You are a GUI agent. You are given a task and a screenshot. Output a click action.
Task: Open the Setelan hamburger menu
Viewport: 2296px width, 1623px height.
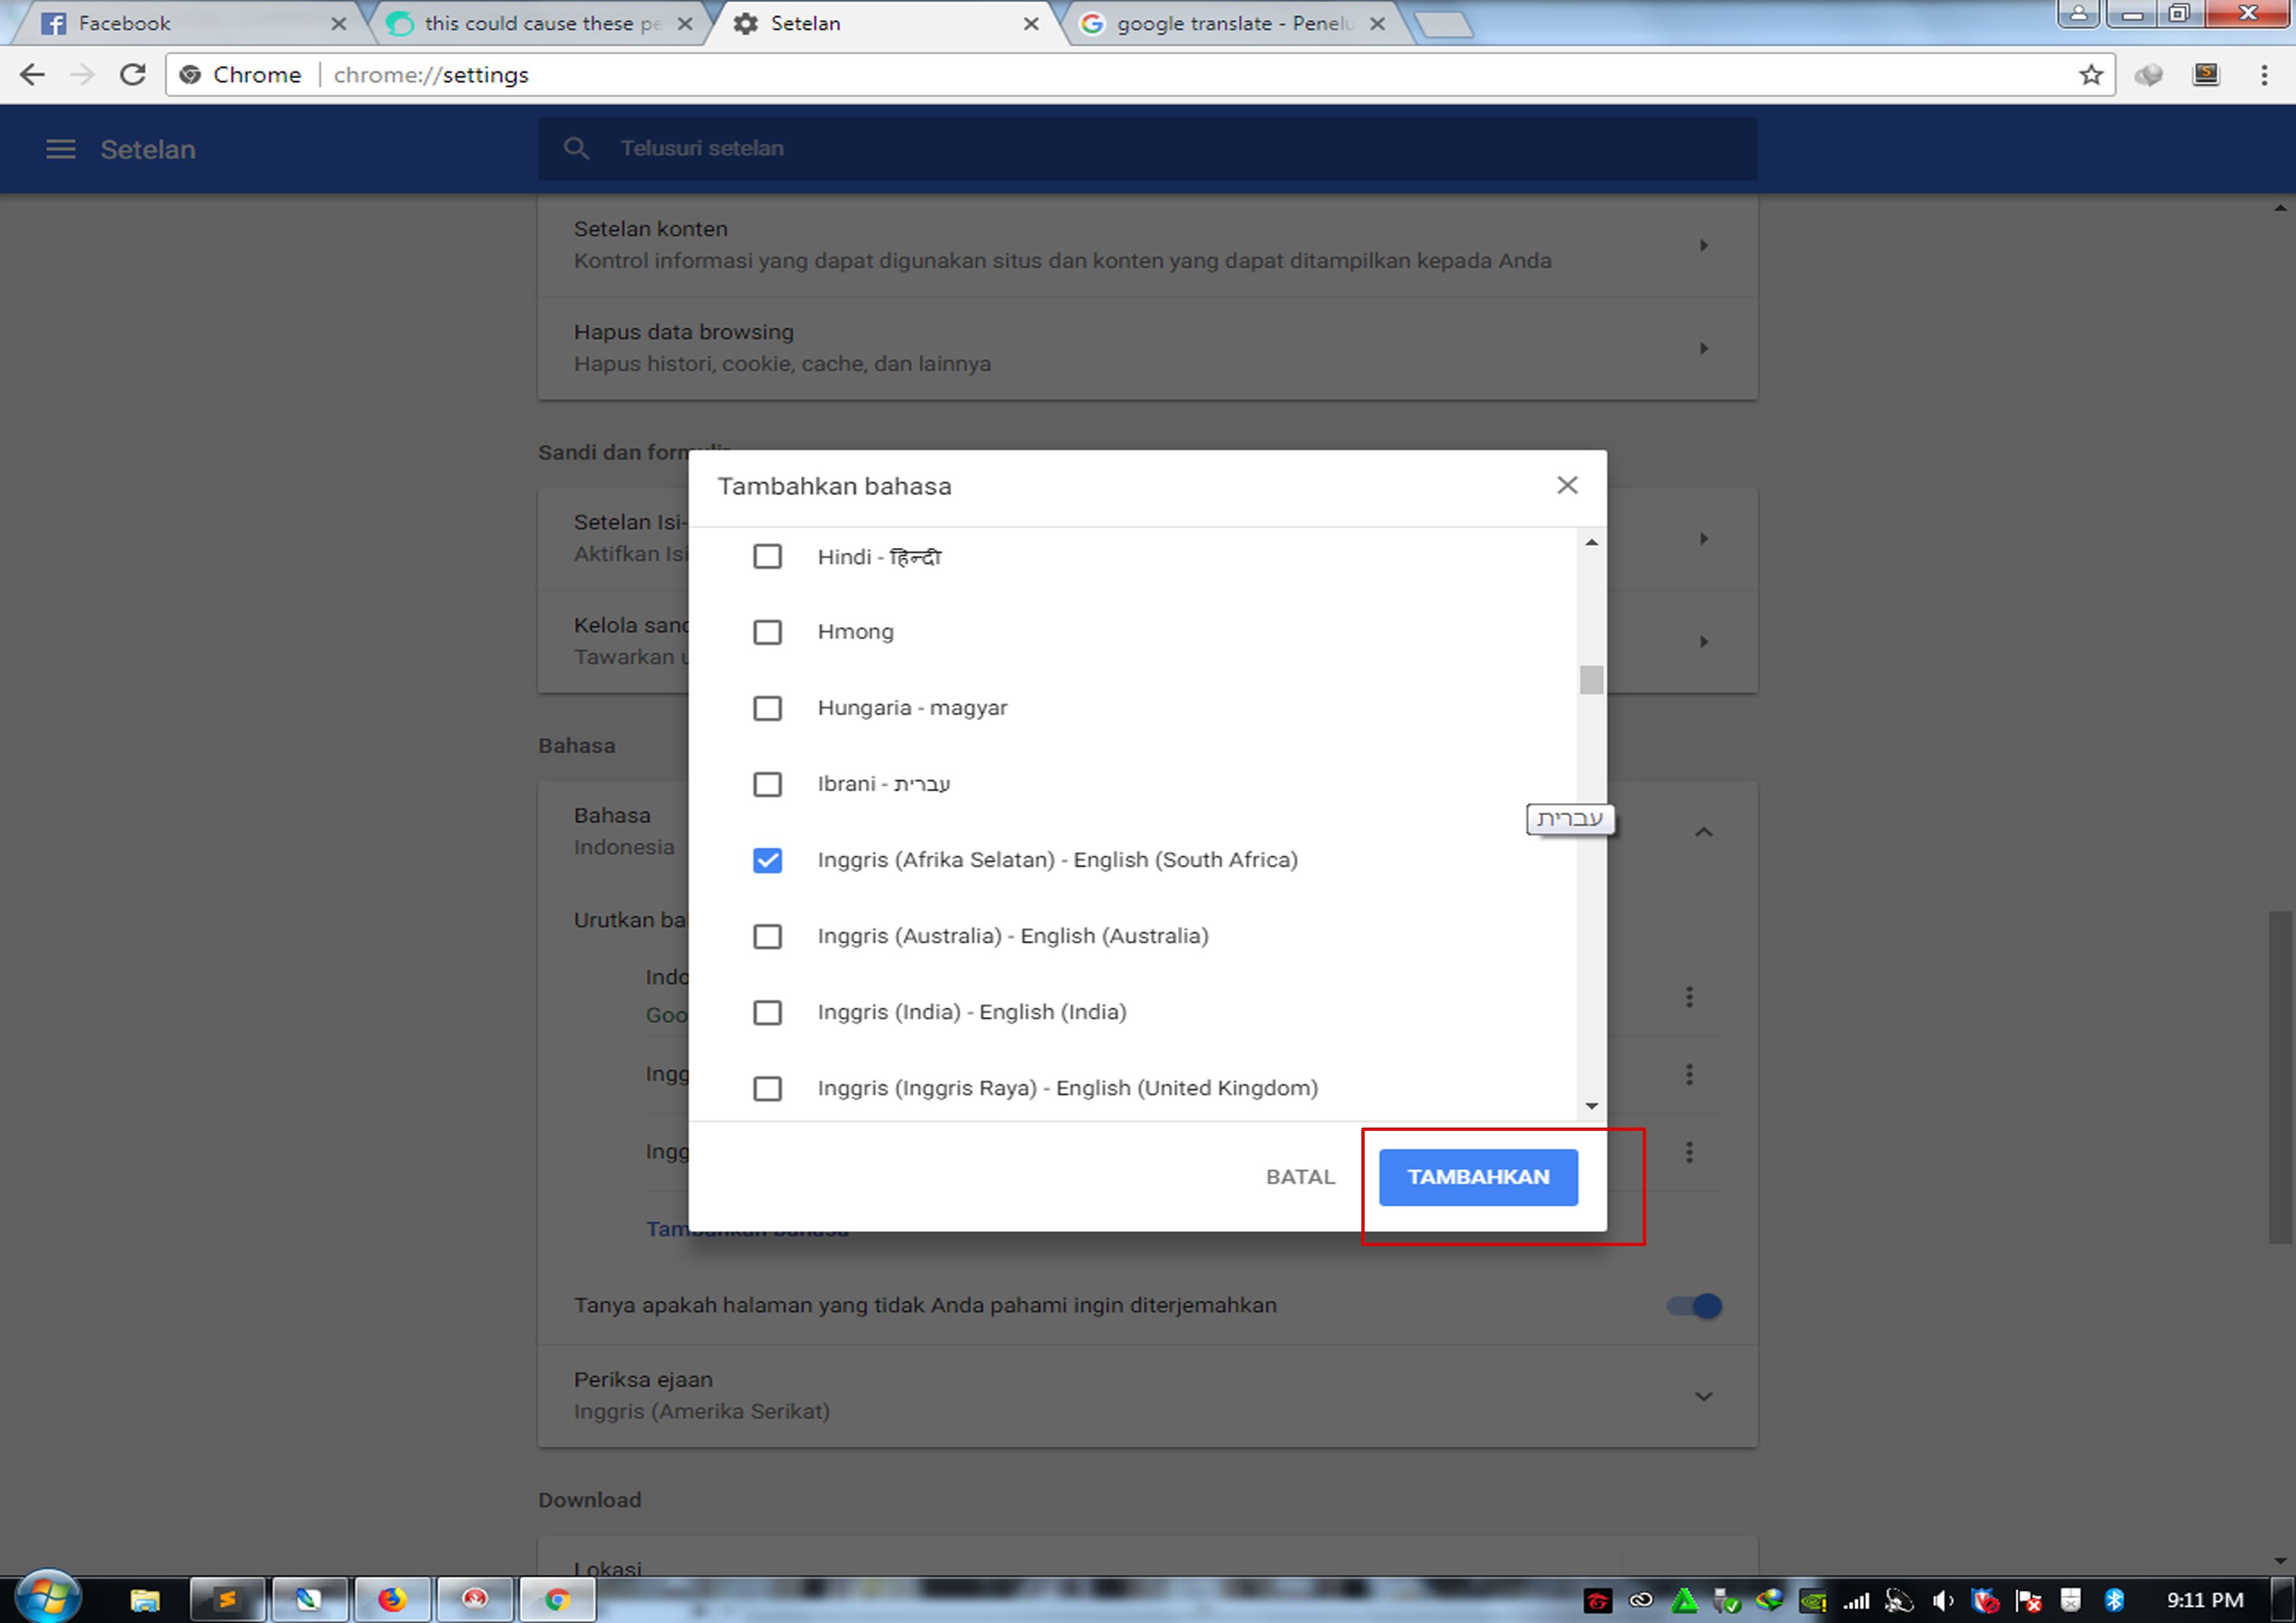tap(60, 149)
